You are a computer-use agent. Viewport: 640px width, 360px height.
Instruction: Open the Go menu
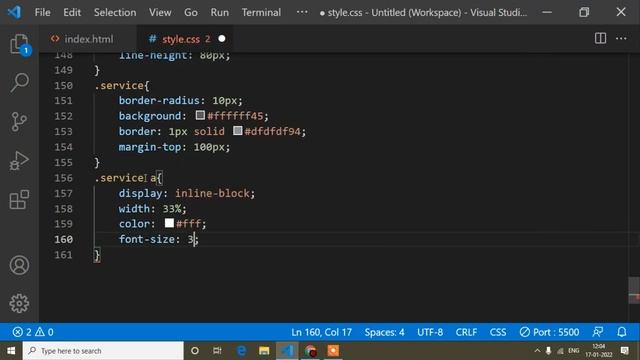[191, 12]
